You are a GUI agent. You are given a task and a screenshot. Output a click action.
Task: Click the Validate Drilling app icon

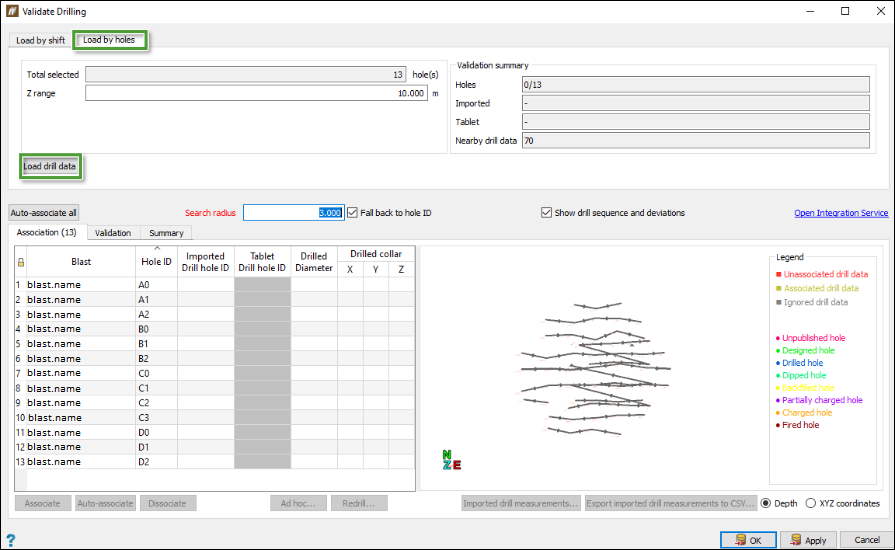click(x=11, y=11)
